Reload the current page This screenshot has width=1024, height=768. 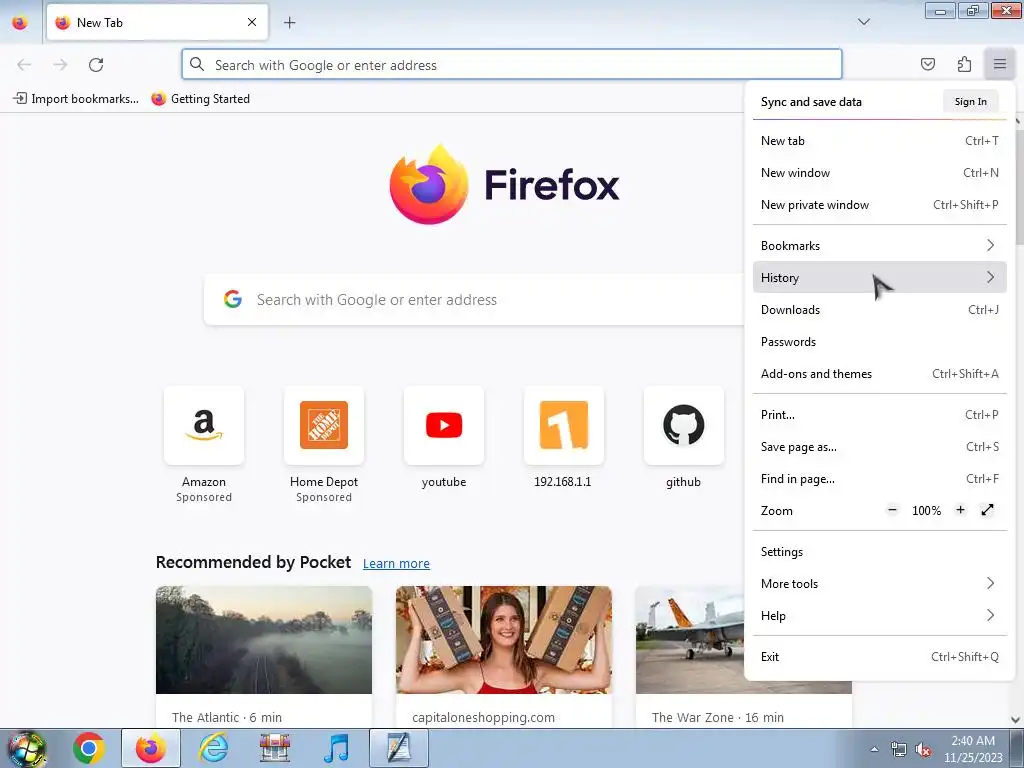pyautogui.click(x=96, y=65)
